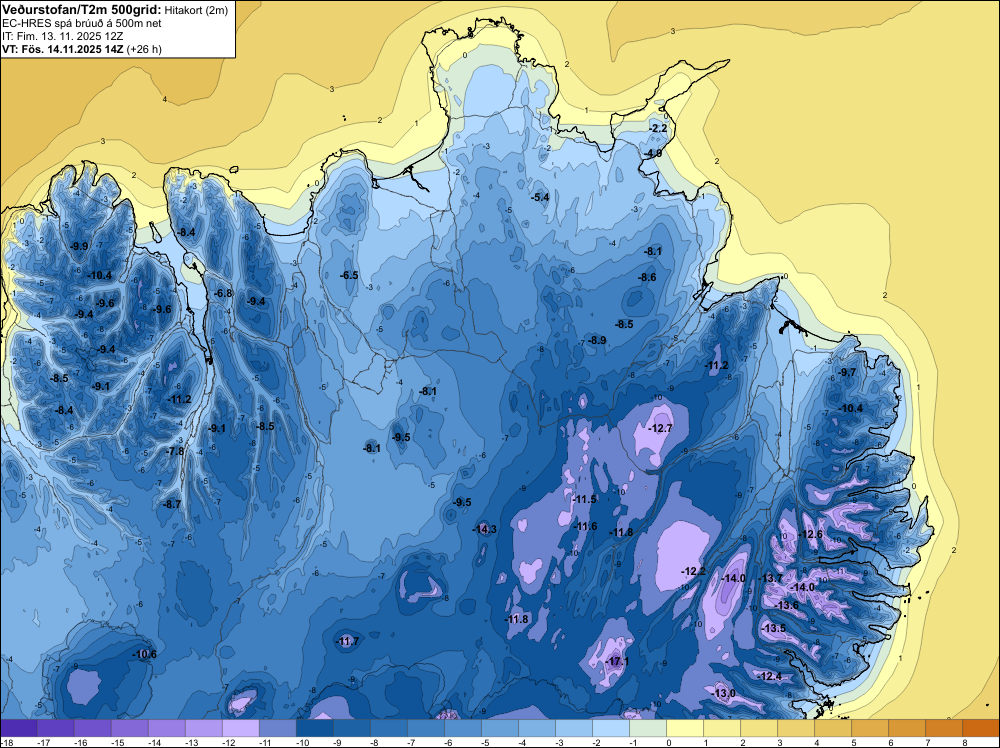The width and height of the screenshot is (1000, 748).
Task: Click the -11.6 temperature label
Action: [585, 526]
